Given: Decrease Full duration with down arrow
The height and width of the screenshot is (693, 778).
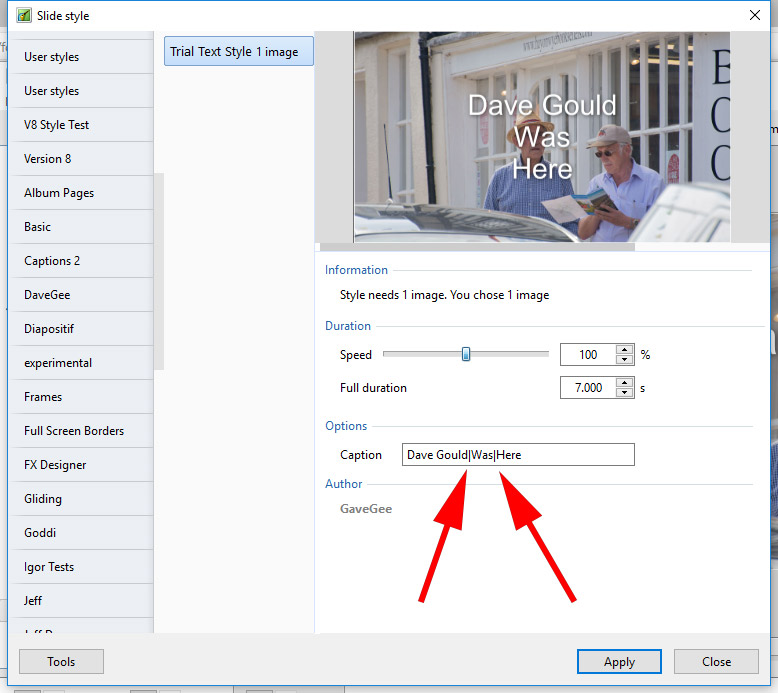Looking at the screenshot, I should pos(625,393).
